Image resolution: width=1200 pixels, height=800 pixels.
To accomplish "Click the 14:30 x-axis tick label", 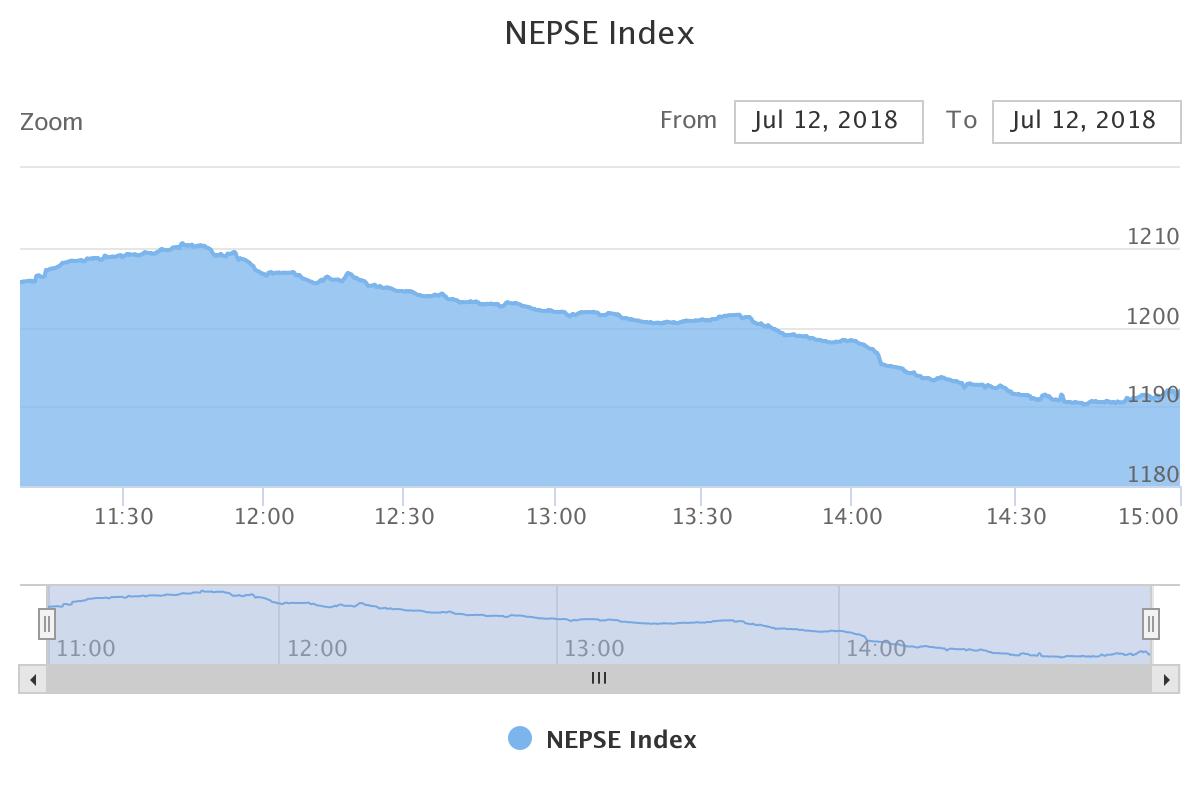I will (1016, 516).
